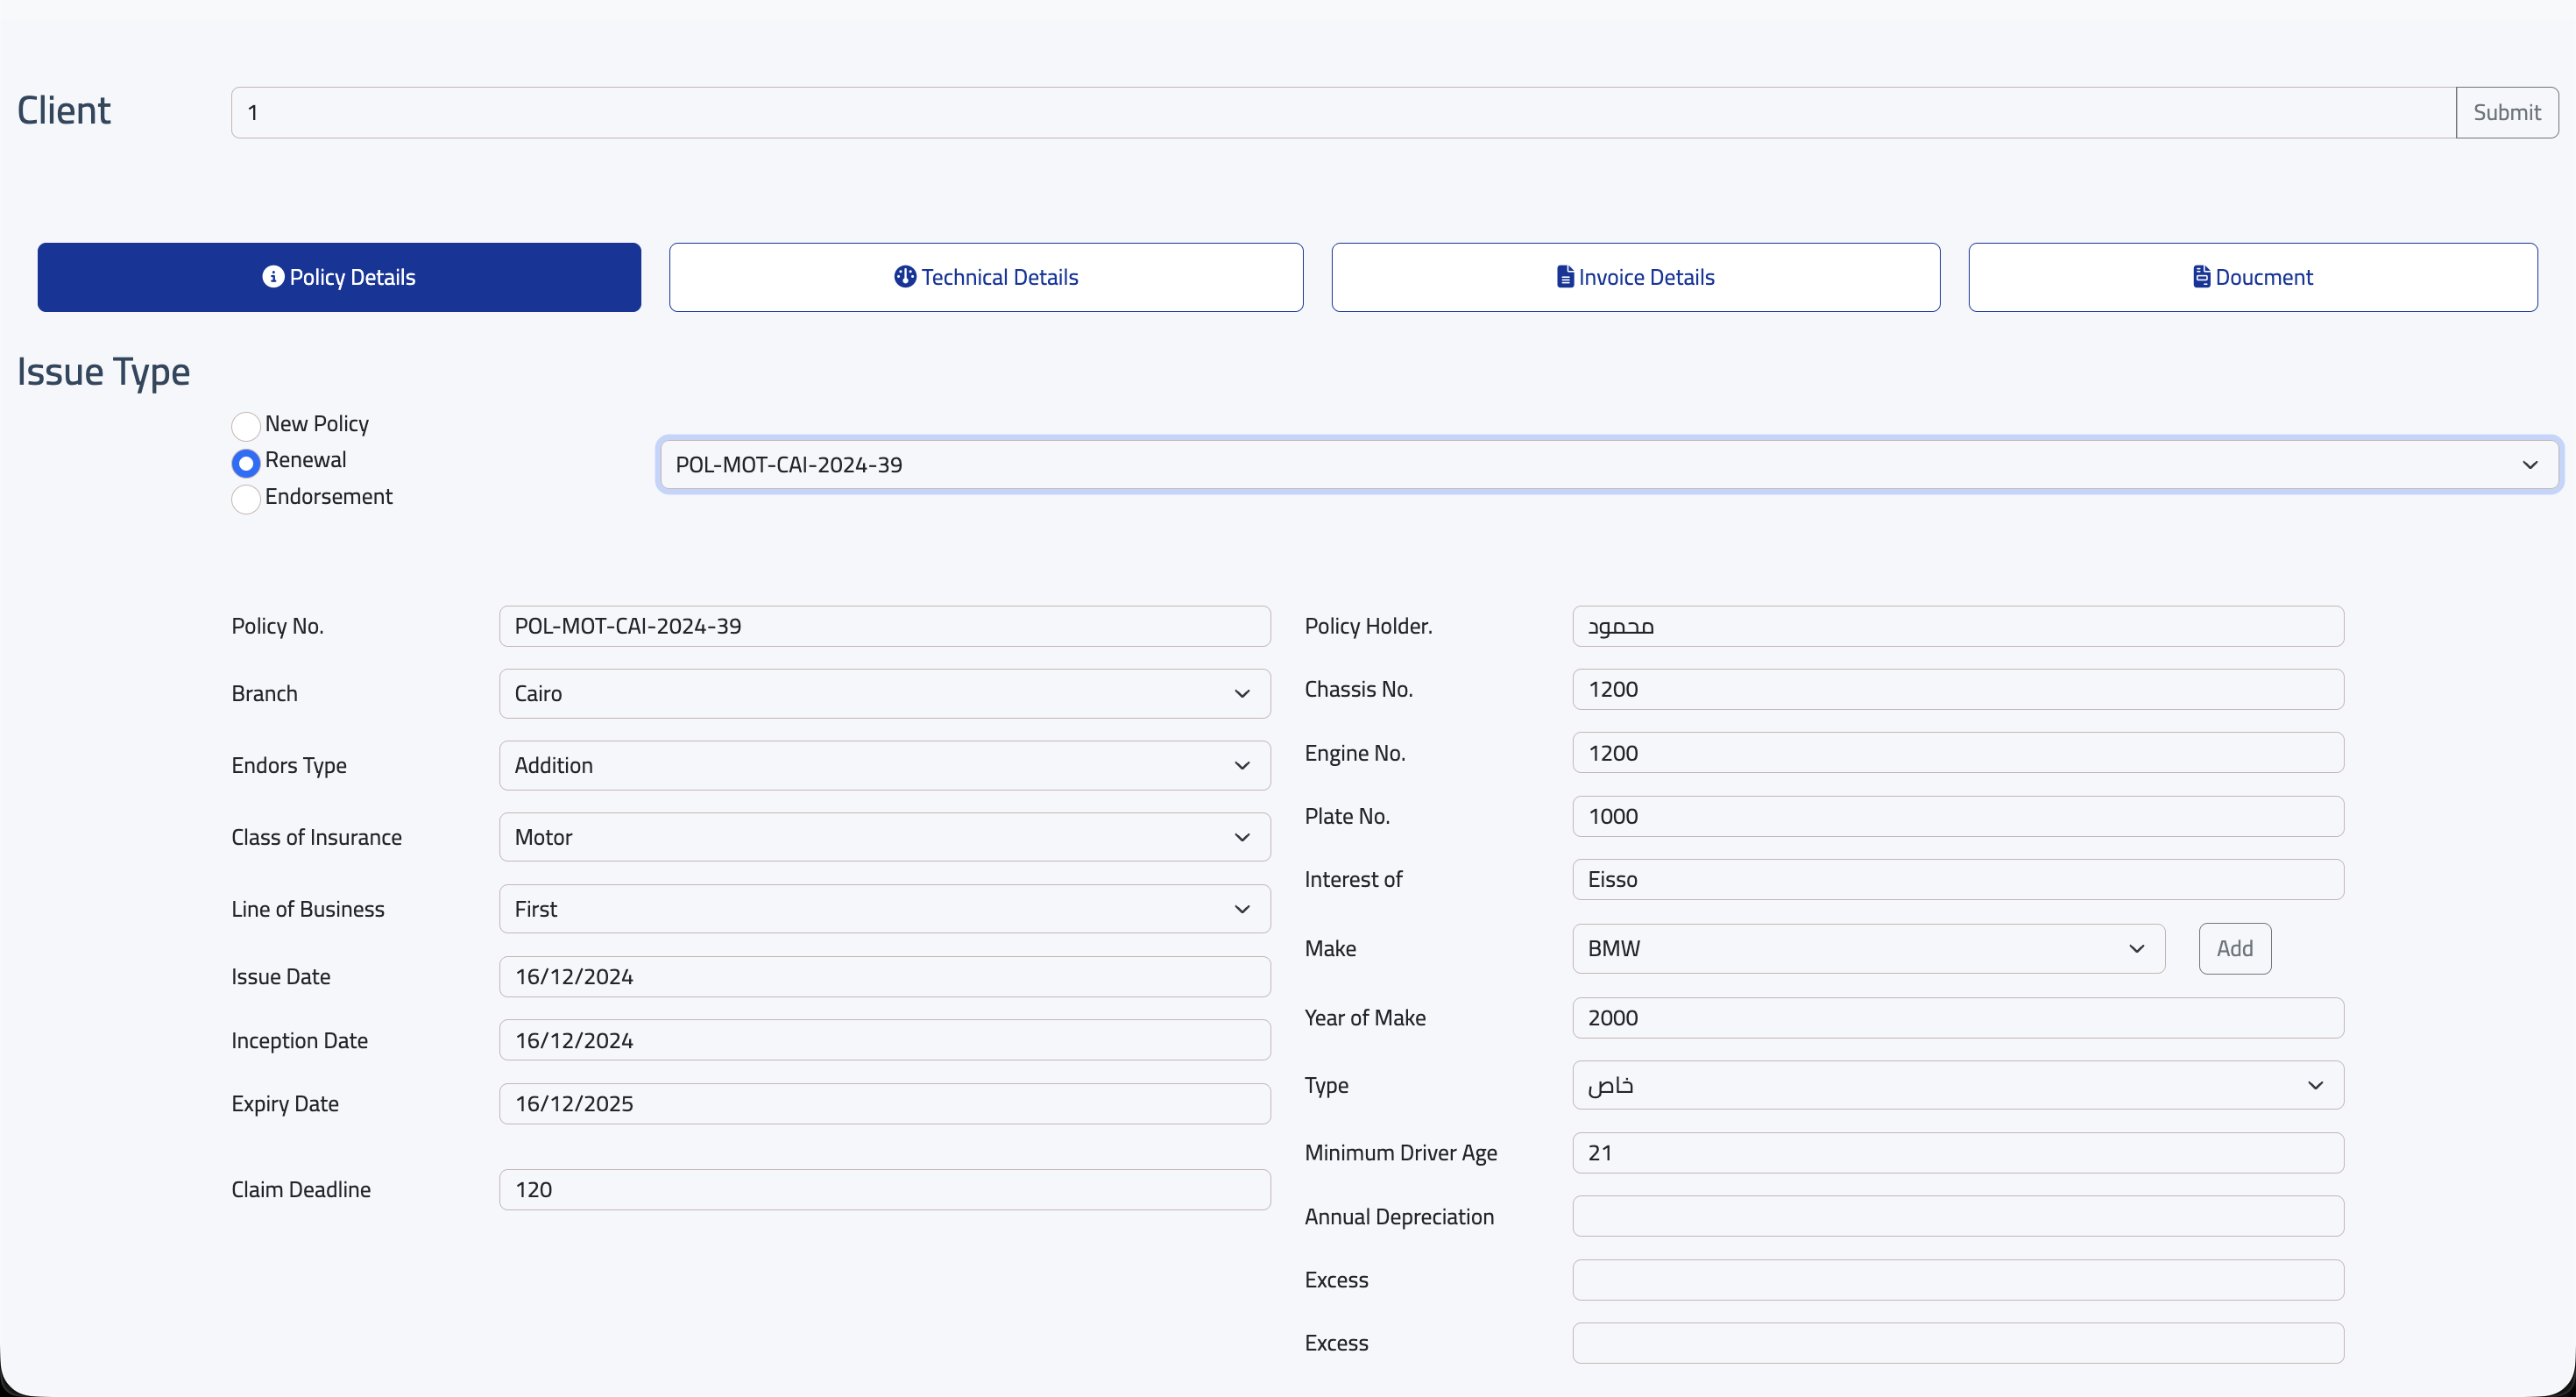
Task: Focus the Annual Depreciation field
Action: [x=1957, y=1217]
